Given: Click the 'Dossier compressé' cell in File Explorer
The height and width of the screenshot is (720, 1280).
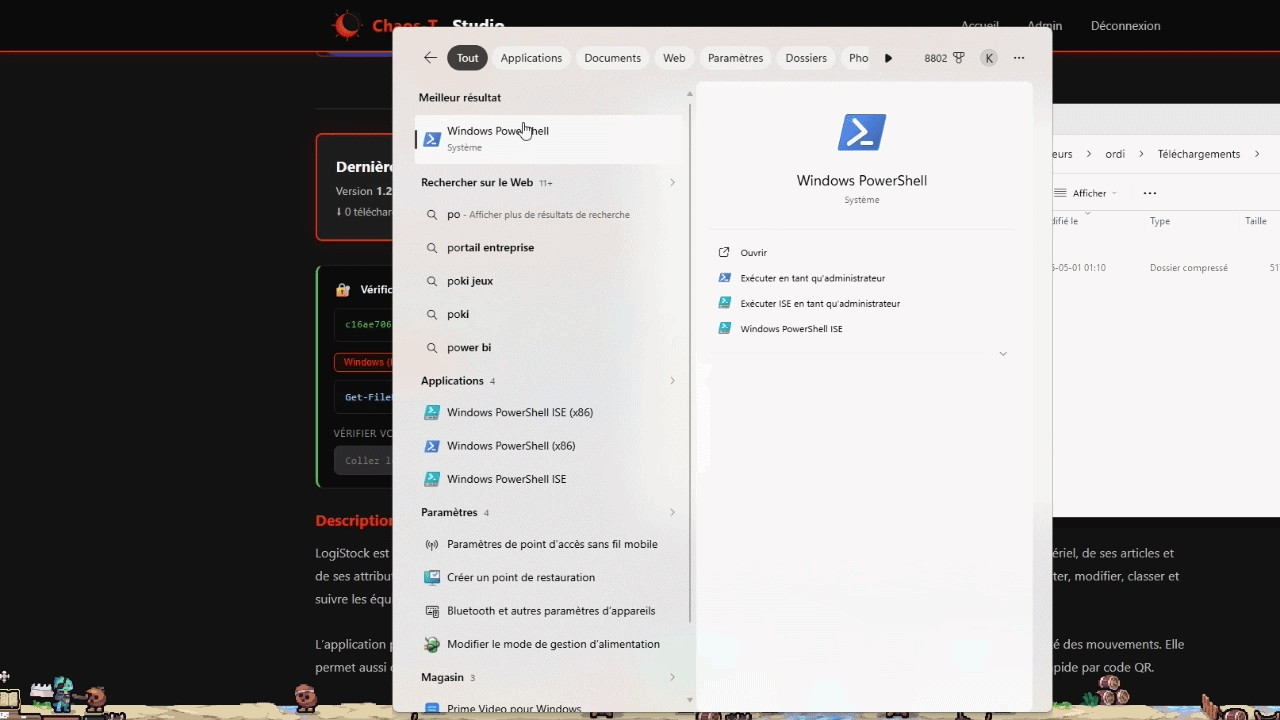Looking at the screenshot, I should [1189, 268].
